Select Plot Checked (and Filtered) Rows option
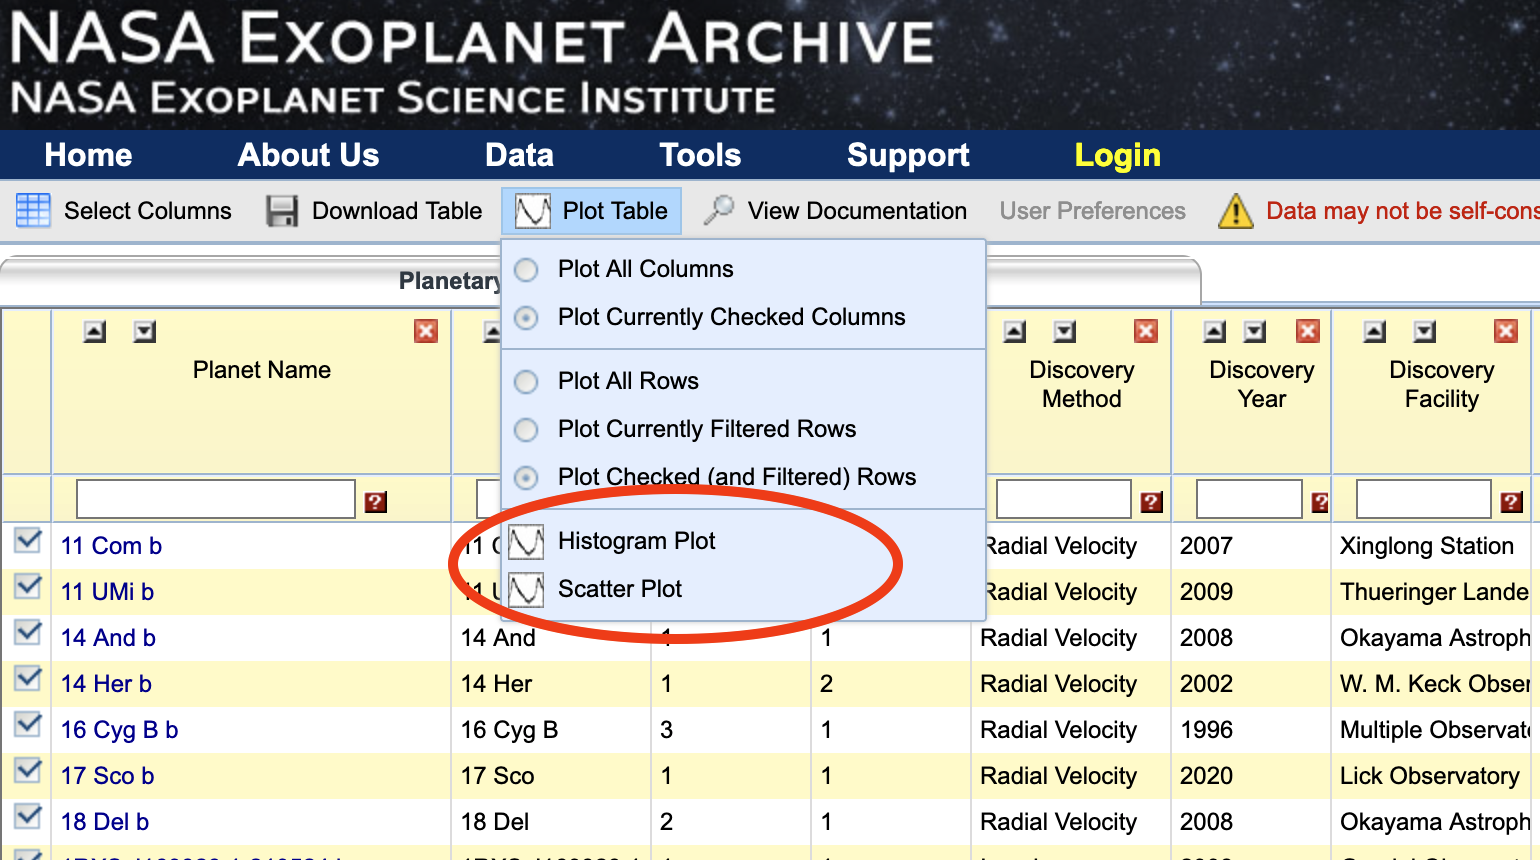1540x860 pixels. tap(526, 478)
